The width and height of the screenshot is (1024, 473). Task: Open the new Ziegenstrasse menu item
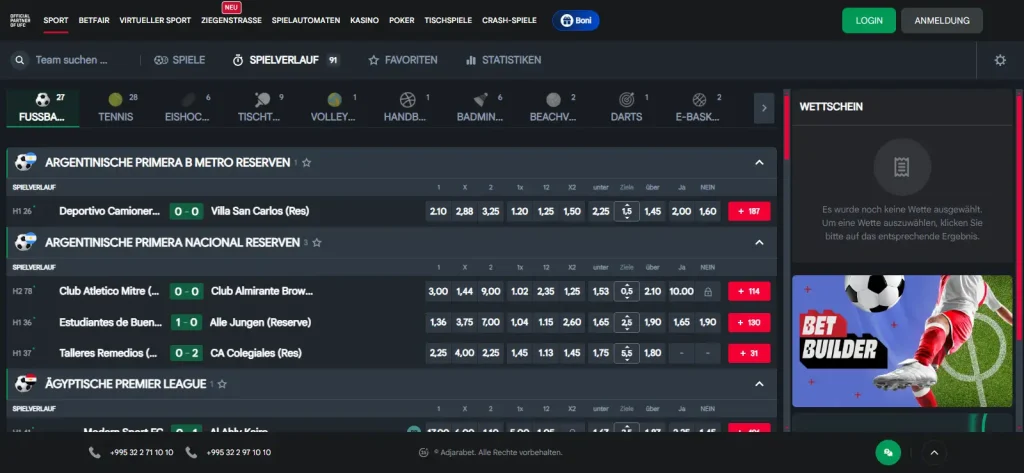pyautogui.click(x=231, y=20)
